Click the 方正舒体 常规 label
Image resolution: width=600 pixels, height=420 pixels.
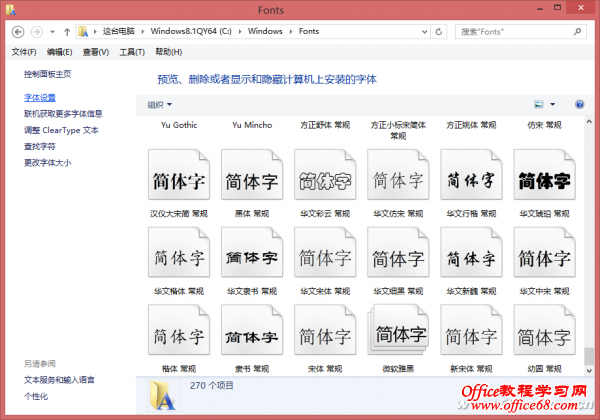coord(325,125)
